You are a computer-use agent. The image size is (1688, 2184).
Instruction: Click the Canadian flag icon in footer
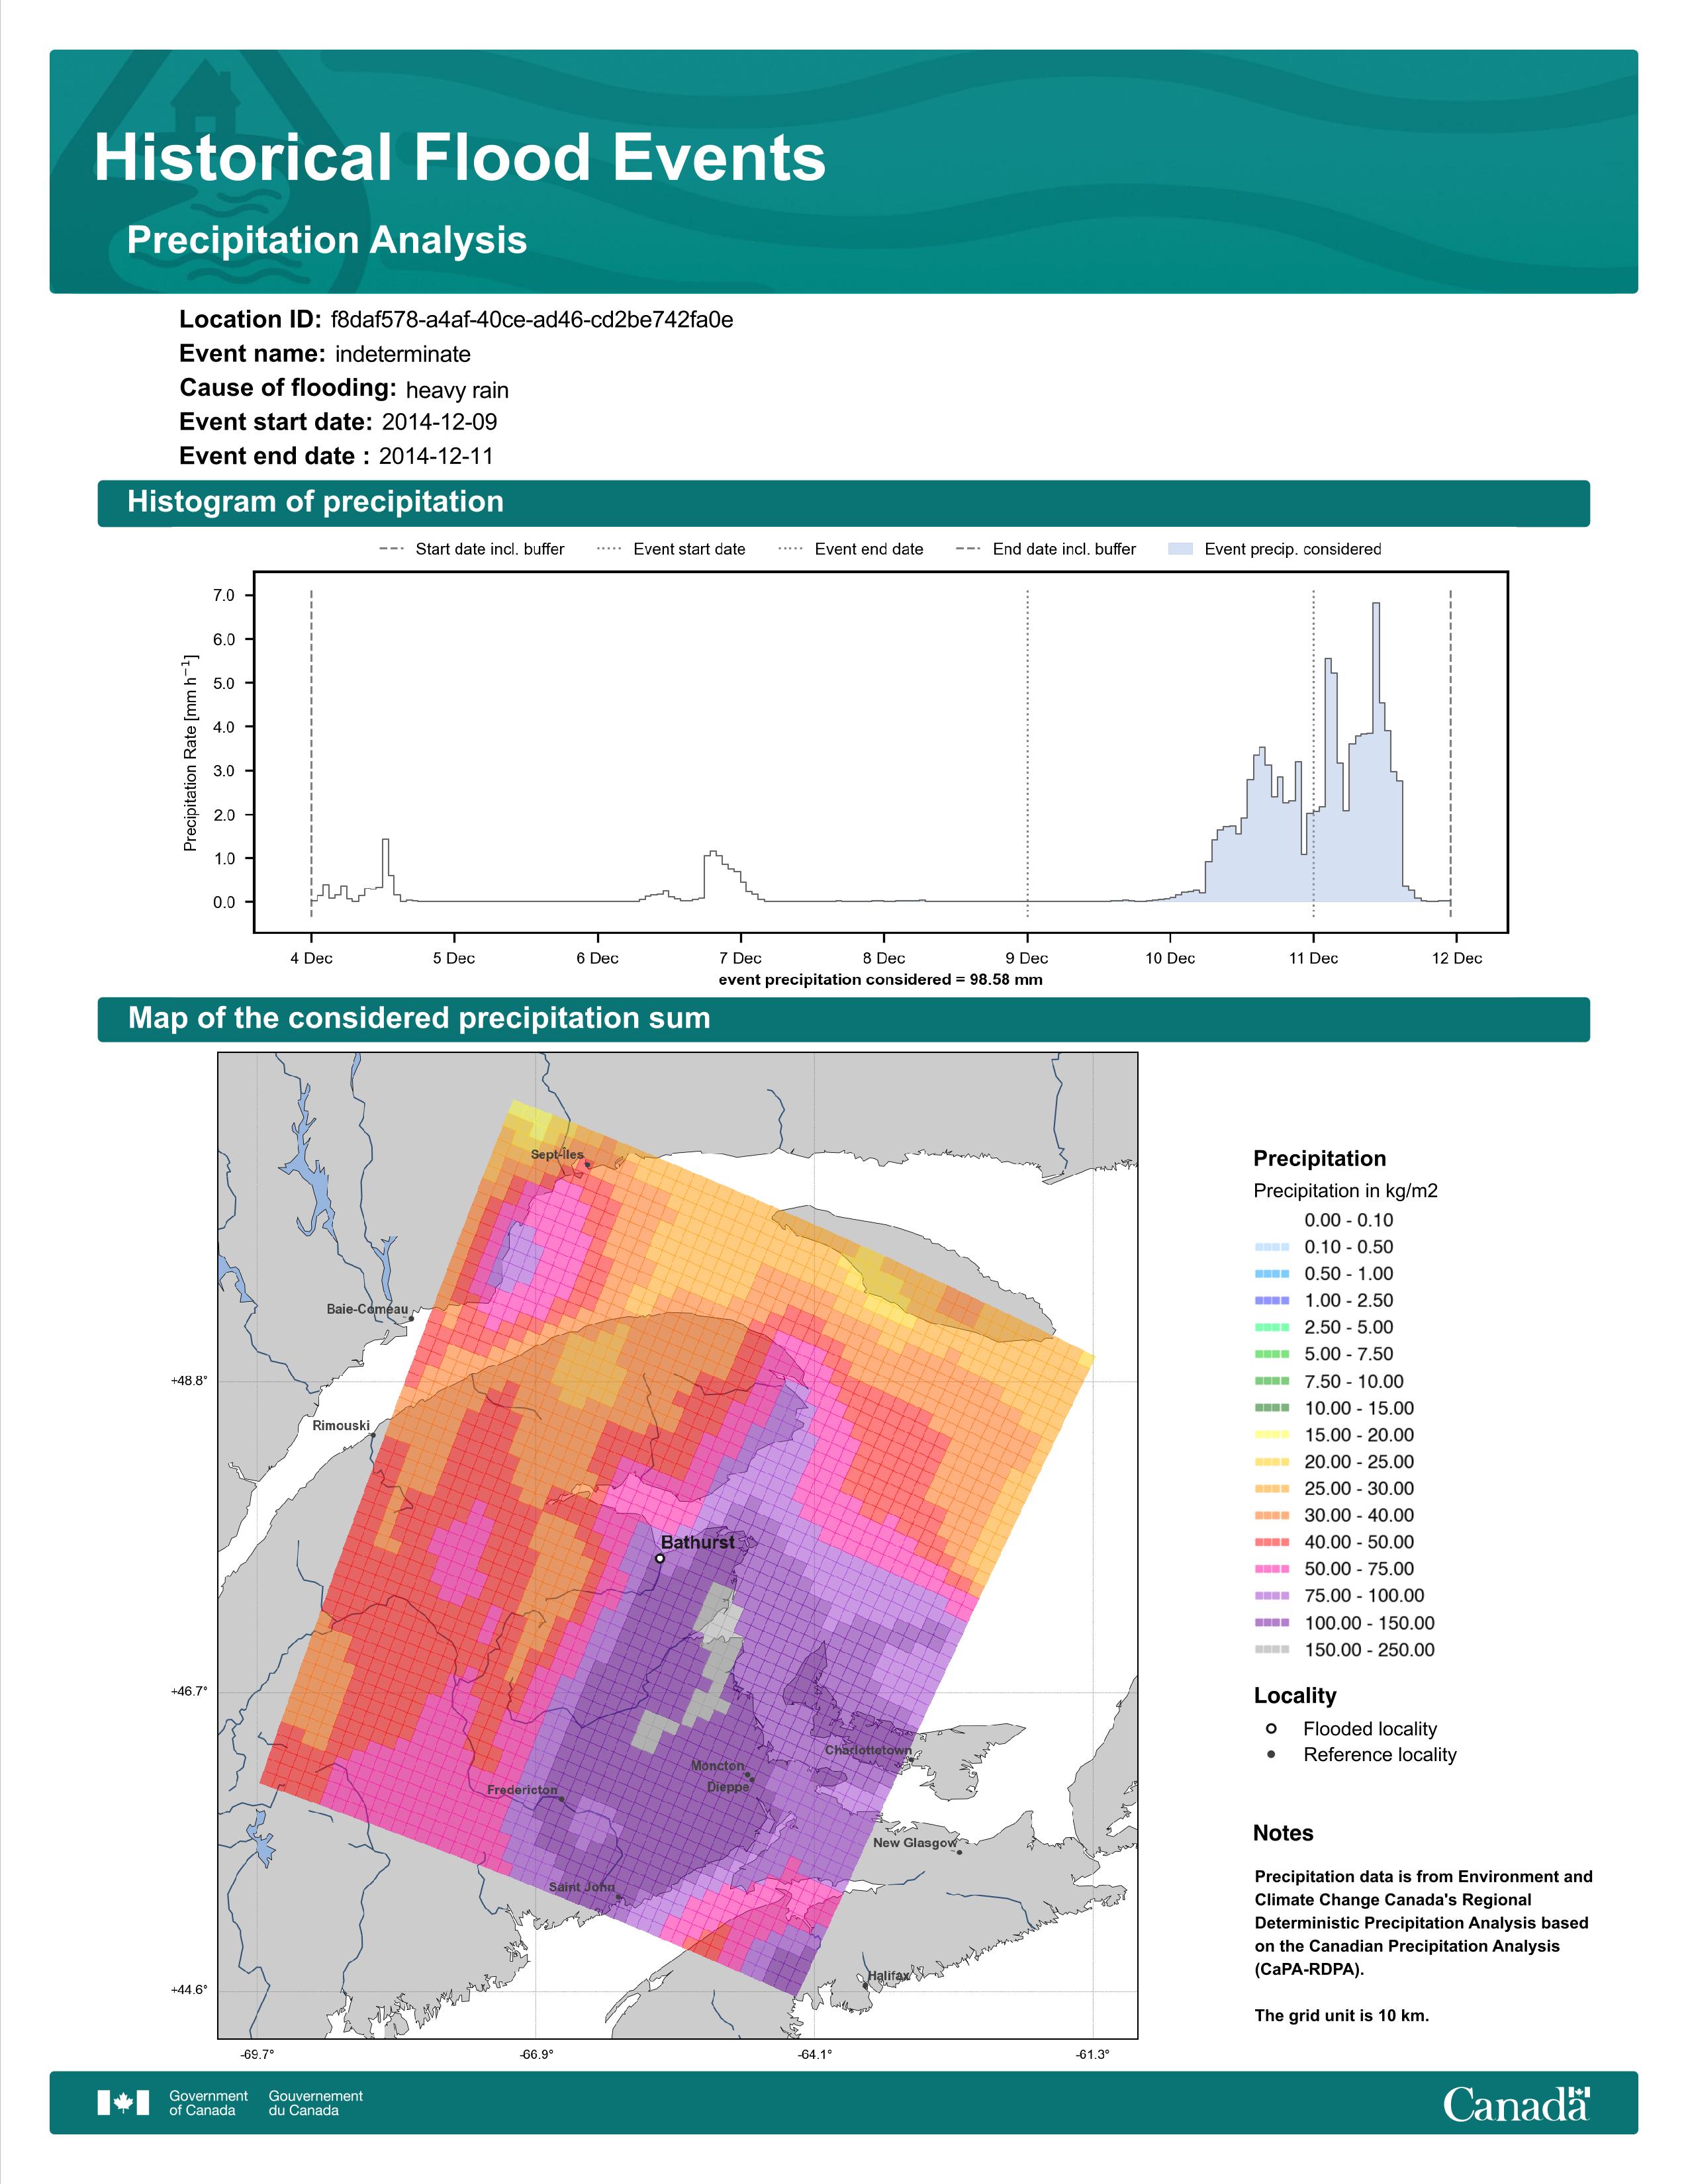point(123,2102)
